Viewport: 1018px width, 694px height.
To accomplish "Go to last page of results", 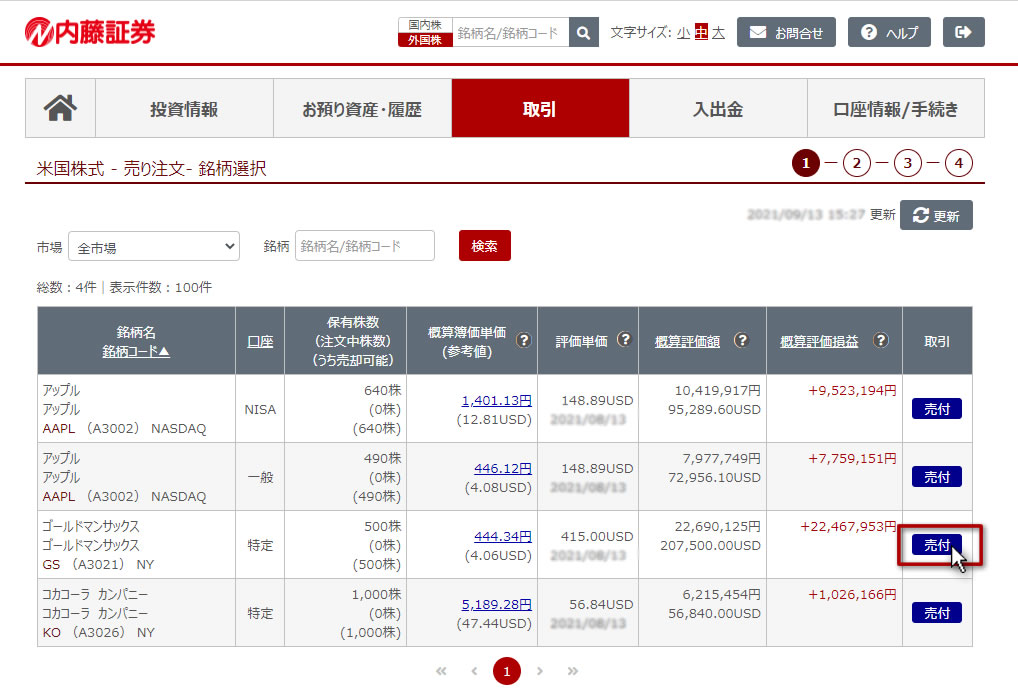I will [x=572, y=671].
